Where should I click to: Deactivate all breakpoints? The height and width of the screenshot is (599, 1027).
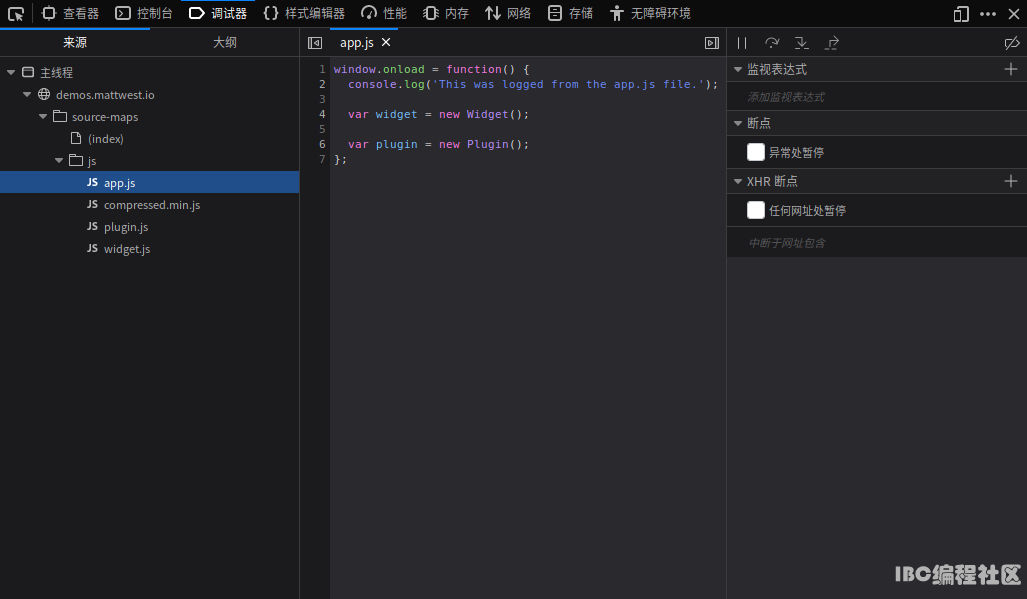(1011, 43)
